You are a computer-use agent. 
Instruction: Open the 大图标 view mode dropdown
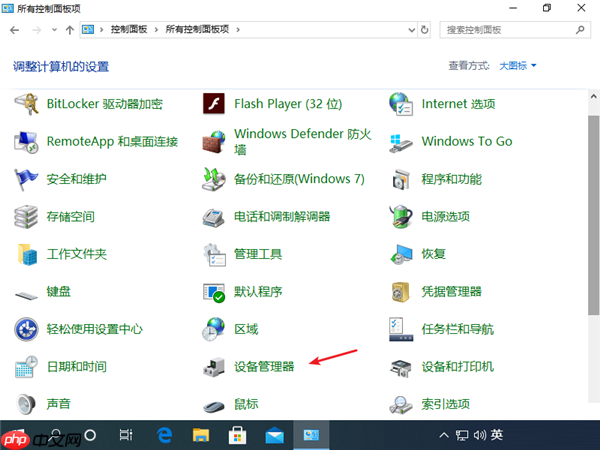(518, 66)
